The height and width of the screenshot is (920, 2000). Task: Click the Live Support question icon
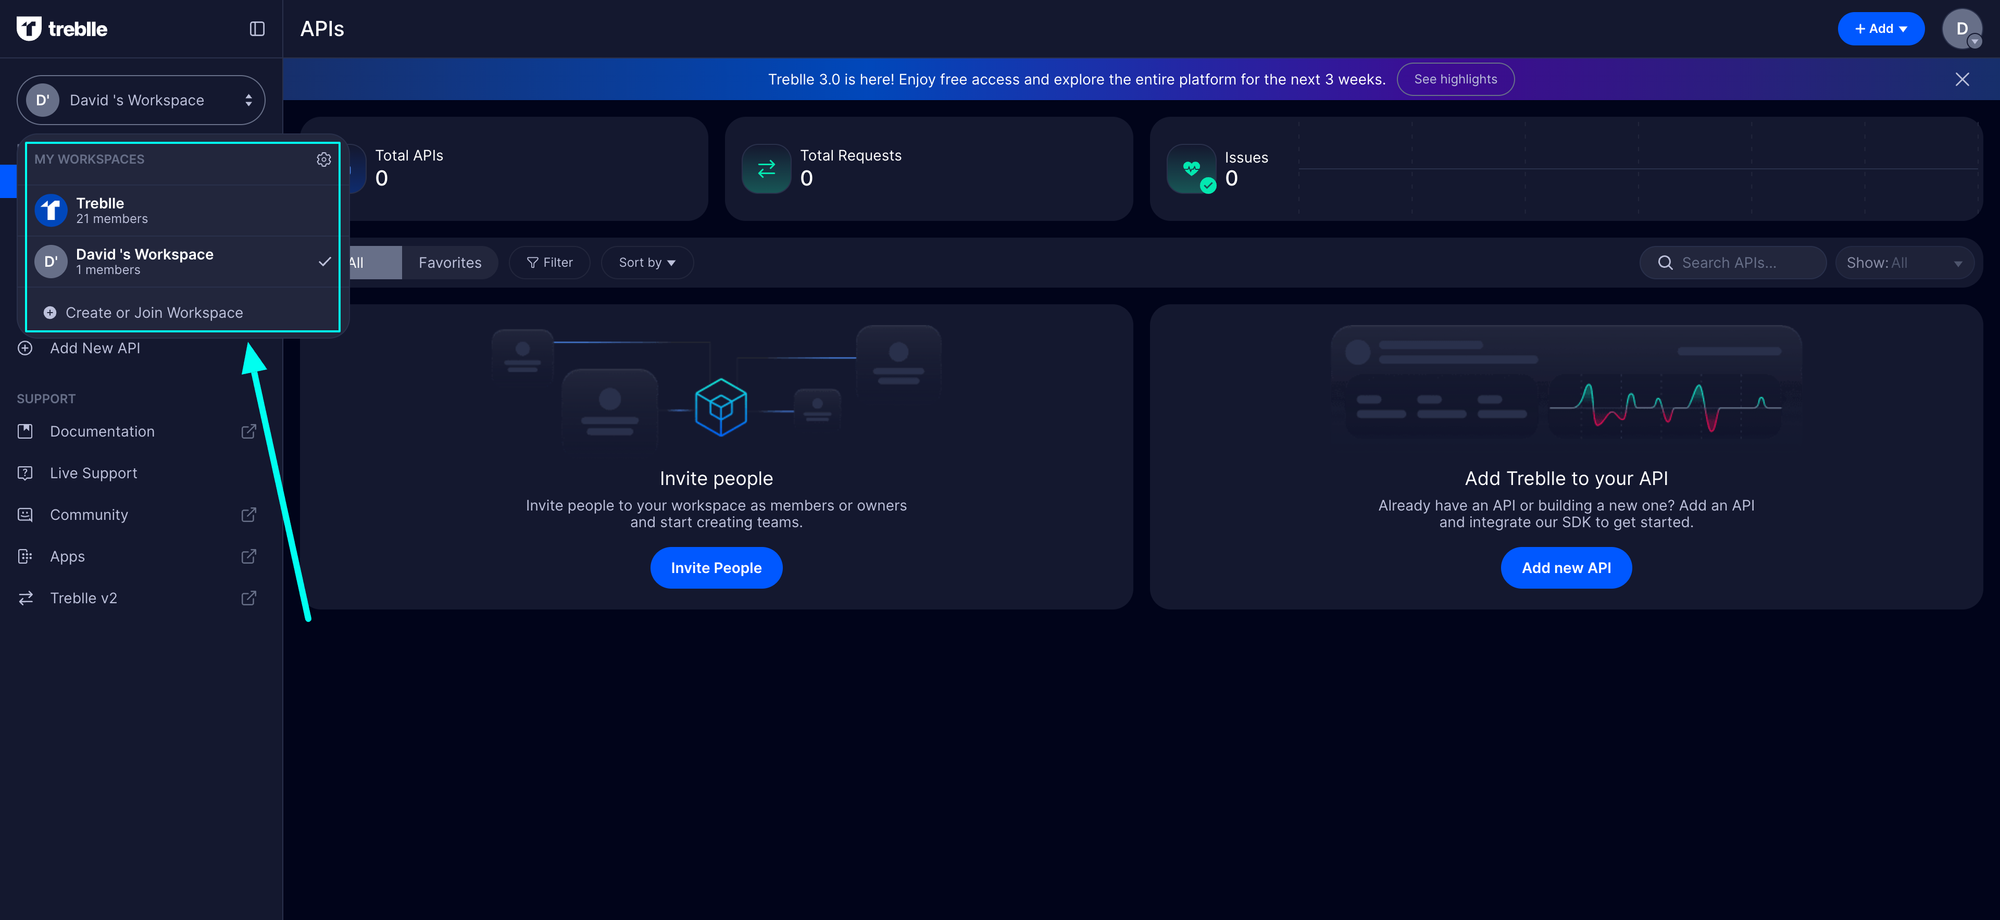(x=26, y=473)
